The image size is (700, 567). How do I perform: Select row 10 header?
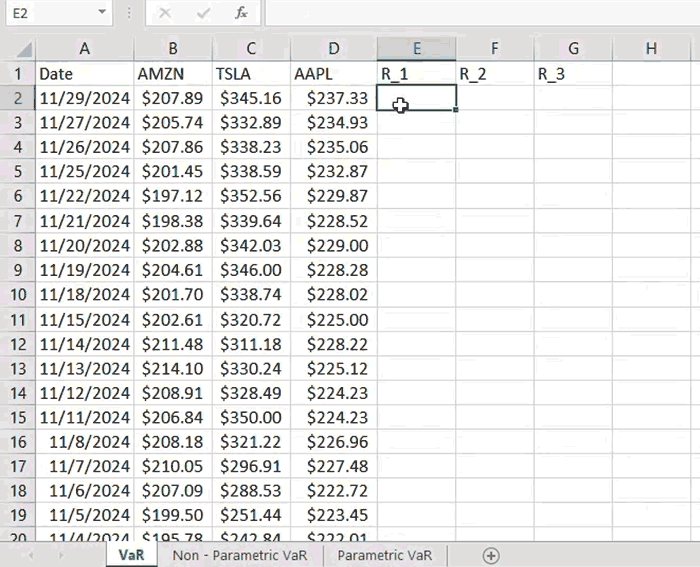click(x=18, y=295)
